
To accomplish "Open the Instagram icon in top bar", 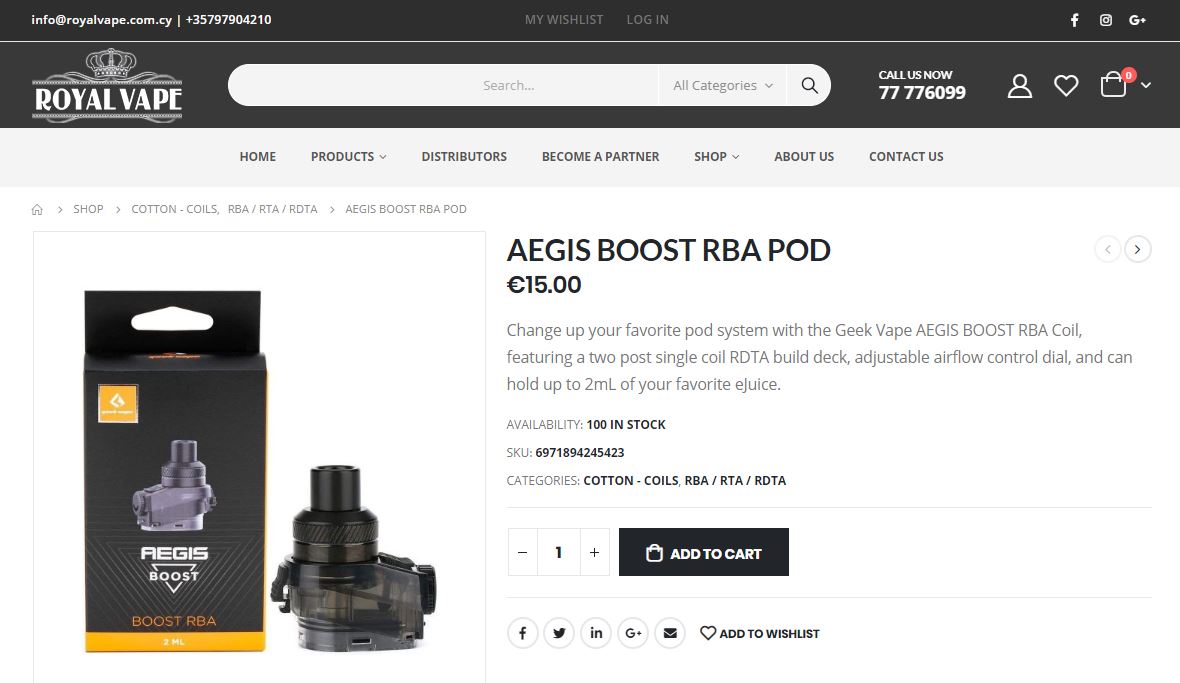I will [1105, 20].
